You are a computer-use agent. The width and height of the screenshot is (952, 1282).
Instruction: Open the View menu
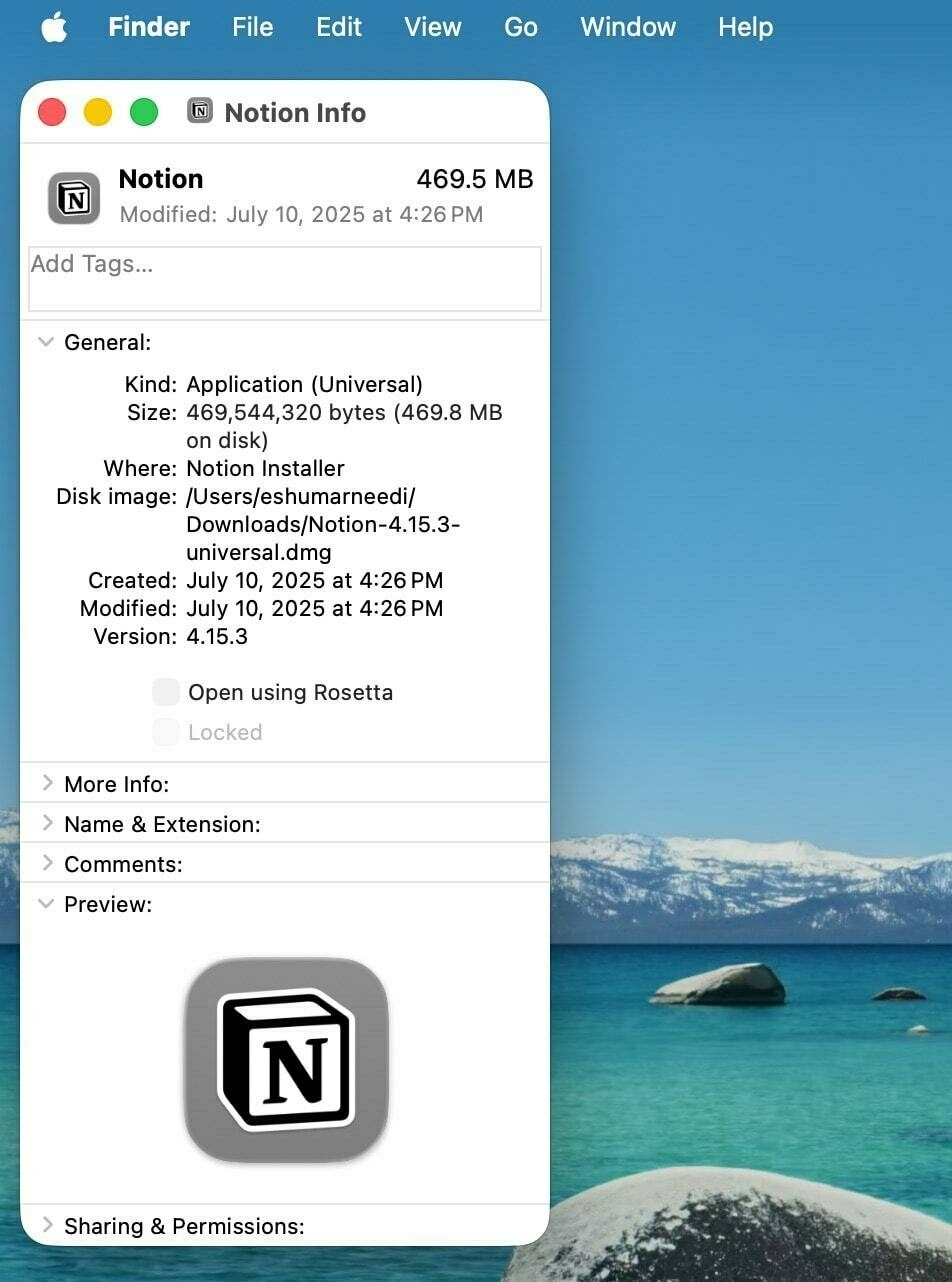[x=433, y=27]
